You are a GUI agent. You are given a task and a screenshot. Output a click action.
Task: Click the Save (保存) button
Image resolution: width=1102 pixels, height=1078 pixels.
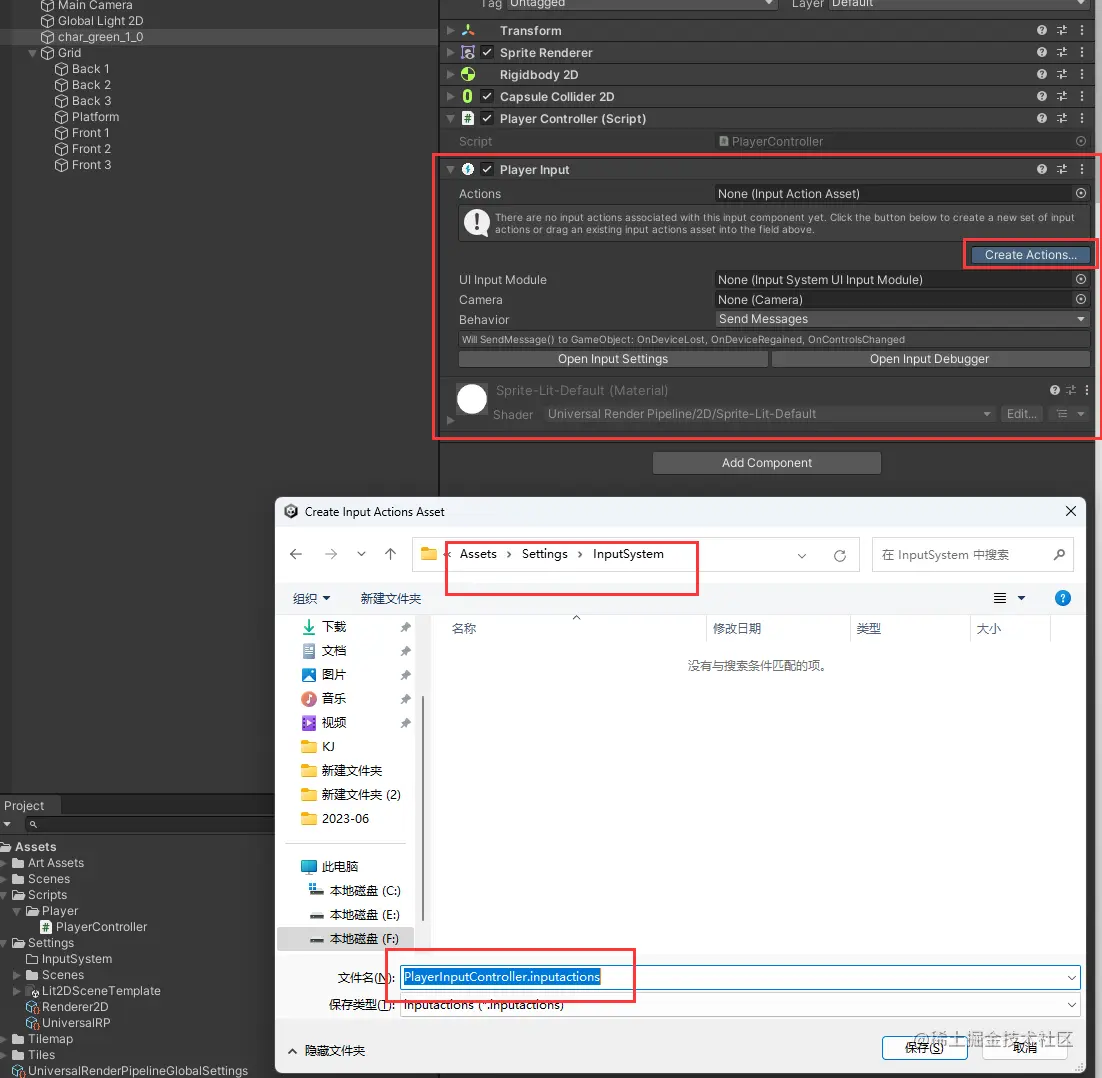[x=924, y=1048]
